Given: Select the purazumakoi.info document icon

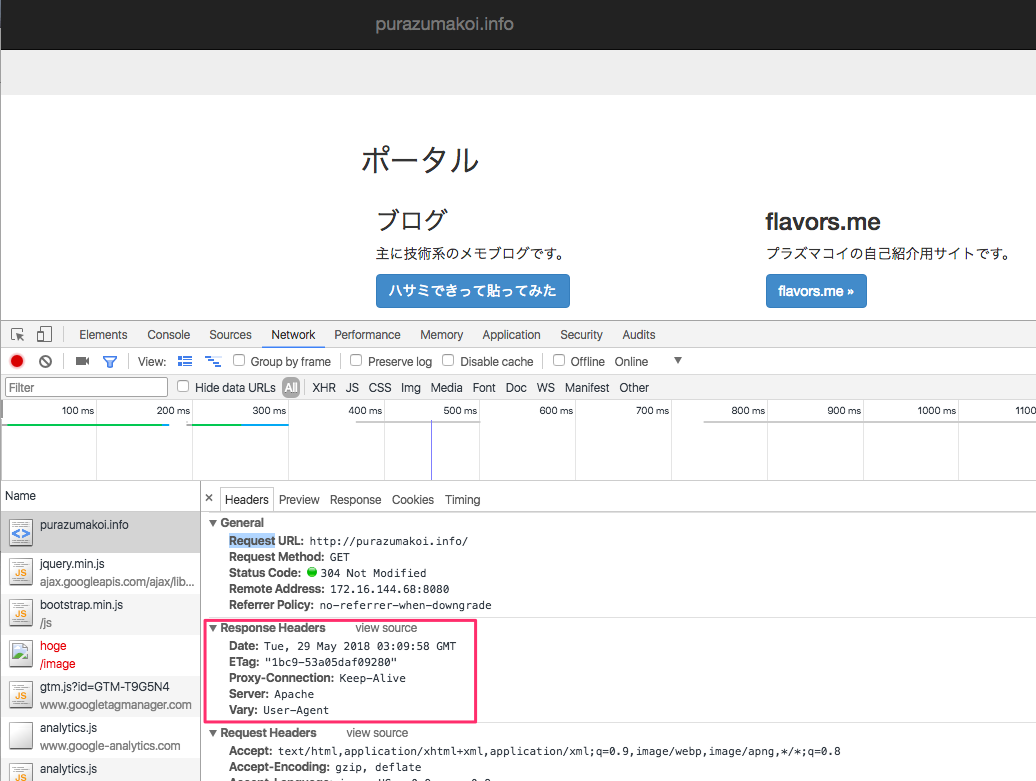Looking at the screenshot, I should [20, 533].
